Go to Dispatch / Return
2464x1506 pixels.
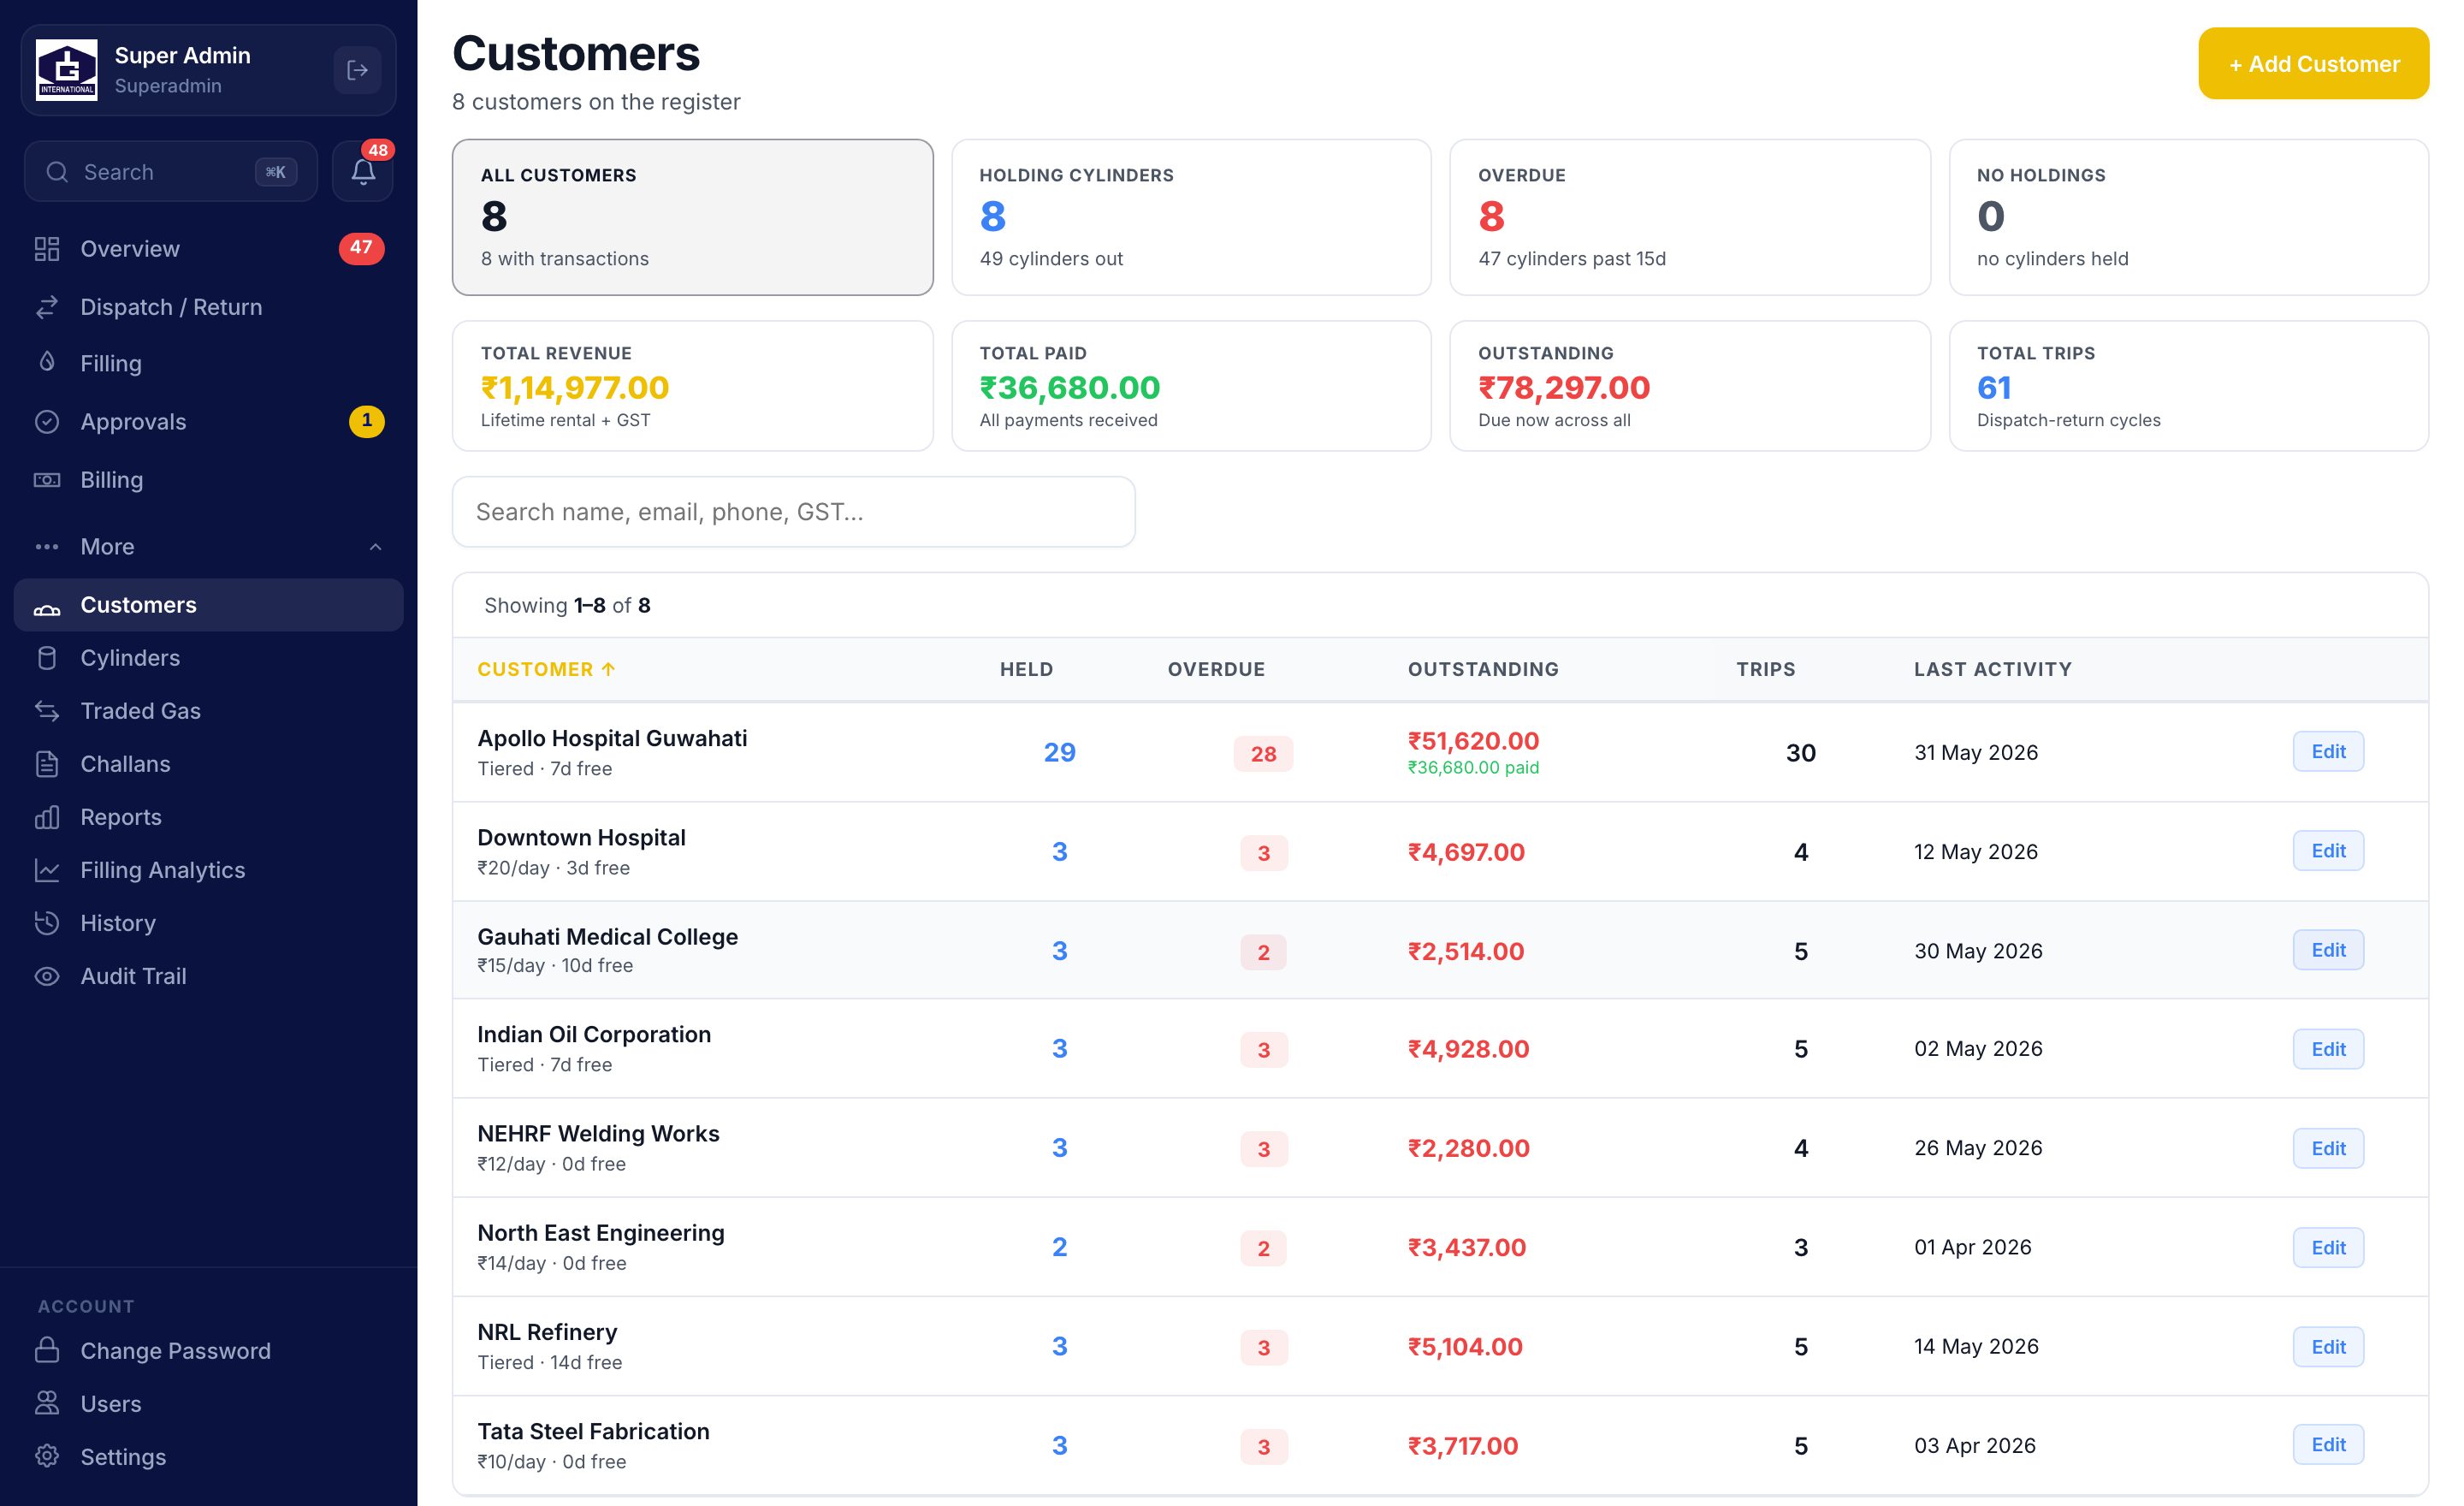click(208, 307)
